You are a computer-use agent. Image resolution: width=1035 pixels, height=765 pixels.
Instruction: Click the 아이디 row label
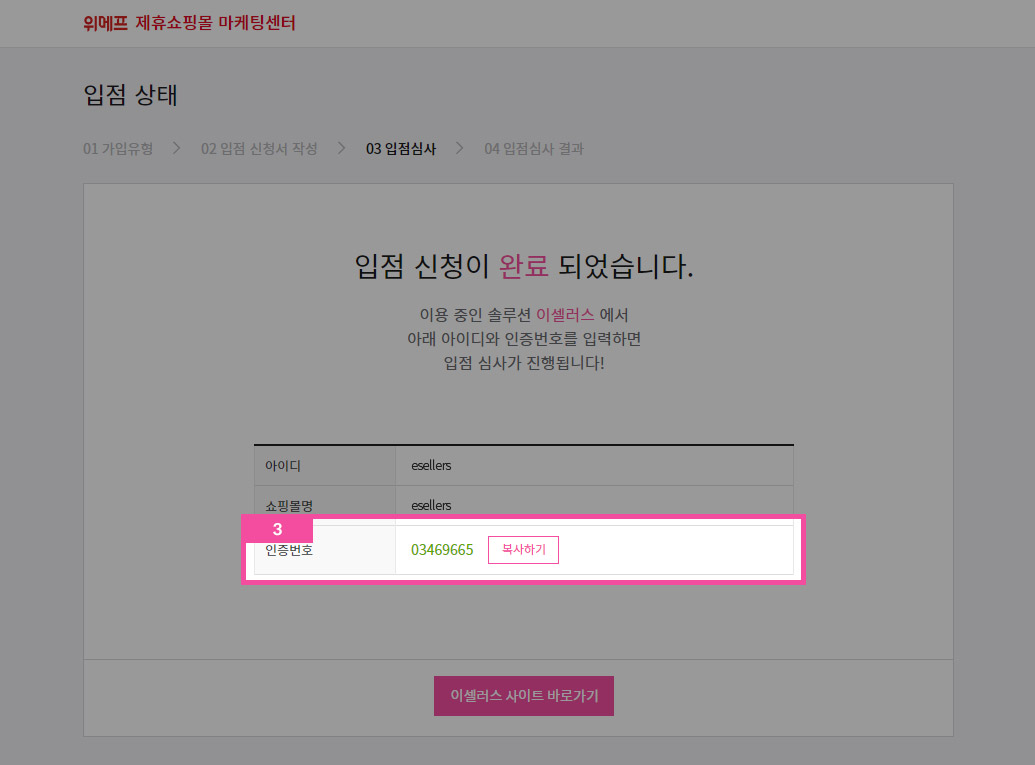283,466
